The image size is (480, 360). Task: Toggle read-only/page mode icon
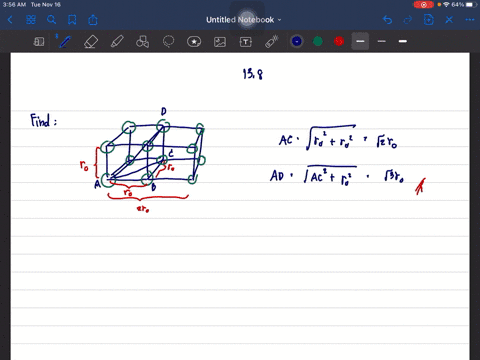click(39, 42)
